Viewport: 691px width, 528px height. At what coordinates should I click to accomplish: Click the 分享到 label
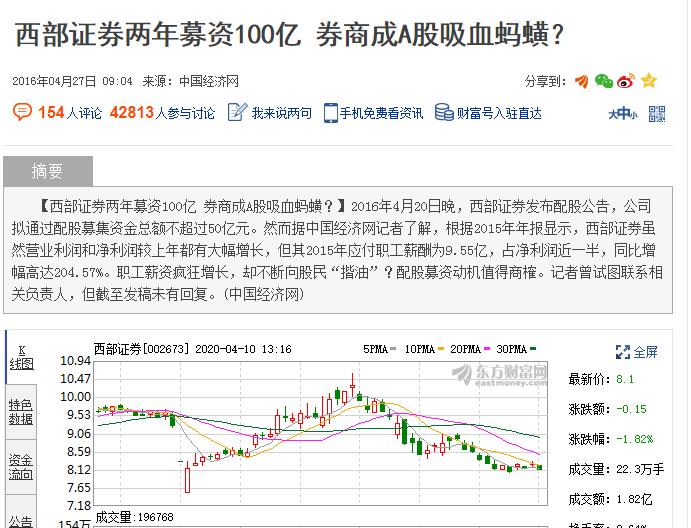546,82
